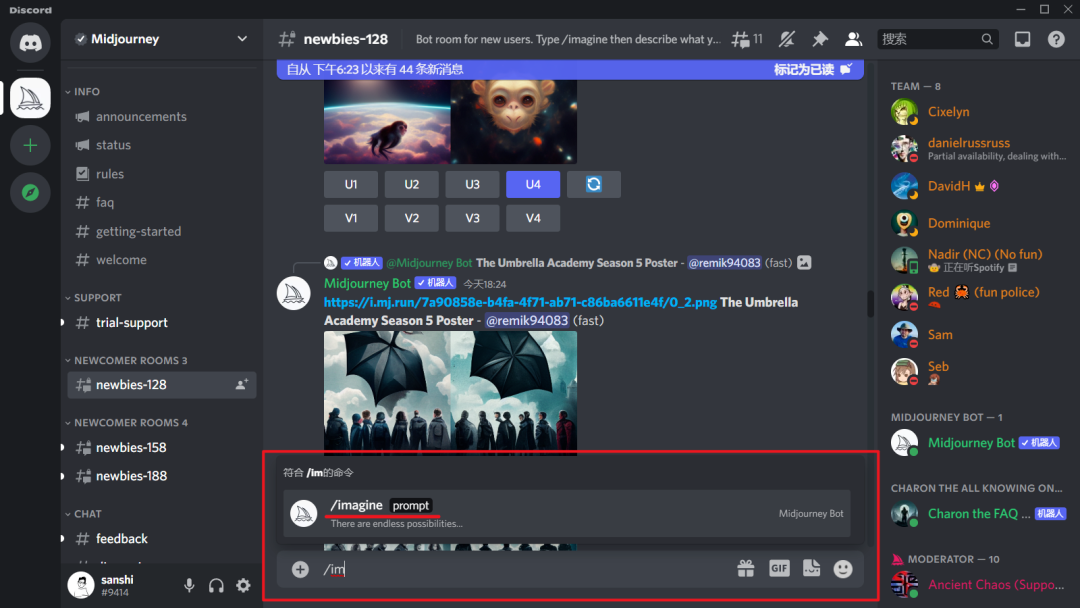Open the gift Nitro icon
Viewport: 1080px width, 608px height.
[x=745, y=569]
